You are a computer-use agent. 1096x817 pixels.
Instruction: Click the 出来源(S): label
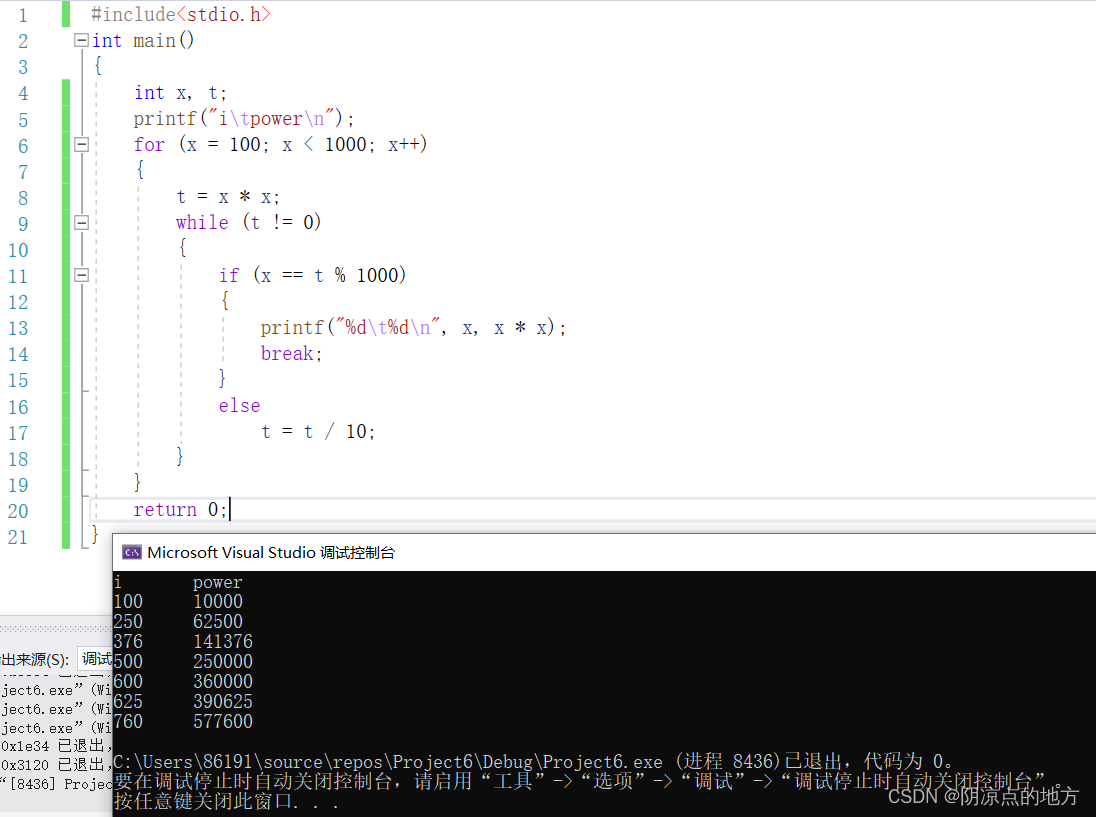(35, 660)
